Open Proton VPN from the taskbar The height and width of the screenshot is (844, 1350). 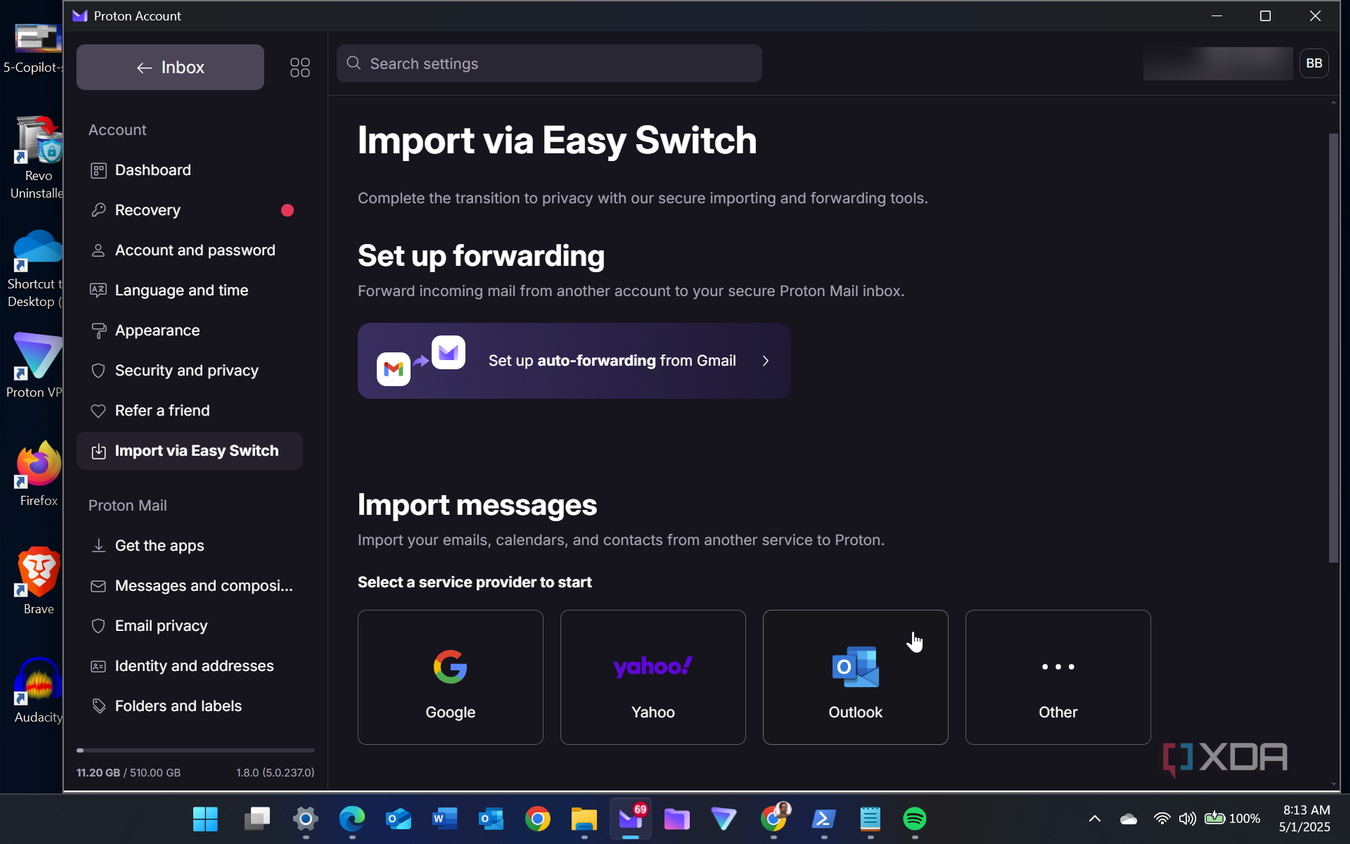[723, 819]
